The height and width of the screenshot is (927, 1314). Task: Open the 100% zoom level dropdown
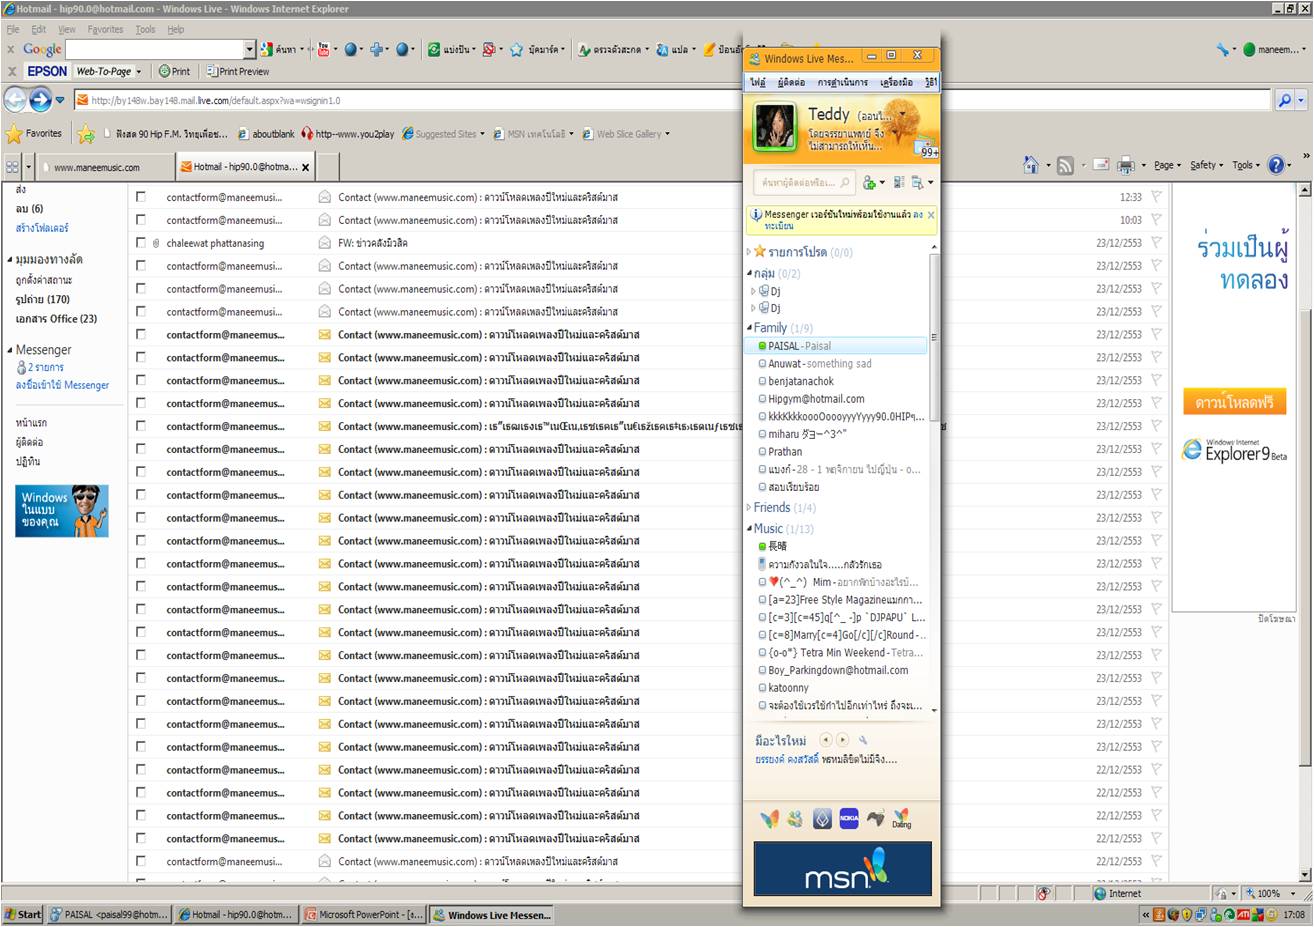click(x=1293, y=893)
